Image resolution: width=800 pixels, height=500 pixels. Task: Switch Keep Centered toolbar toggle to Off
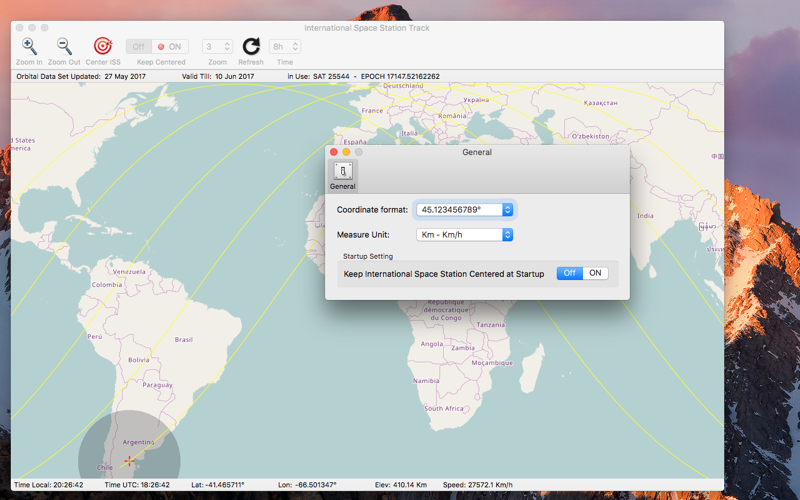(x=139, y=46)
